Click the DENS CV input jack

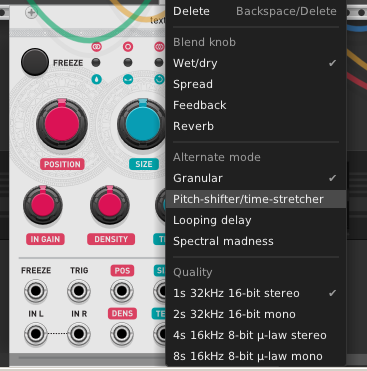[122, 334]
